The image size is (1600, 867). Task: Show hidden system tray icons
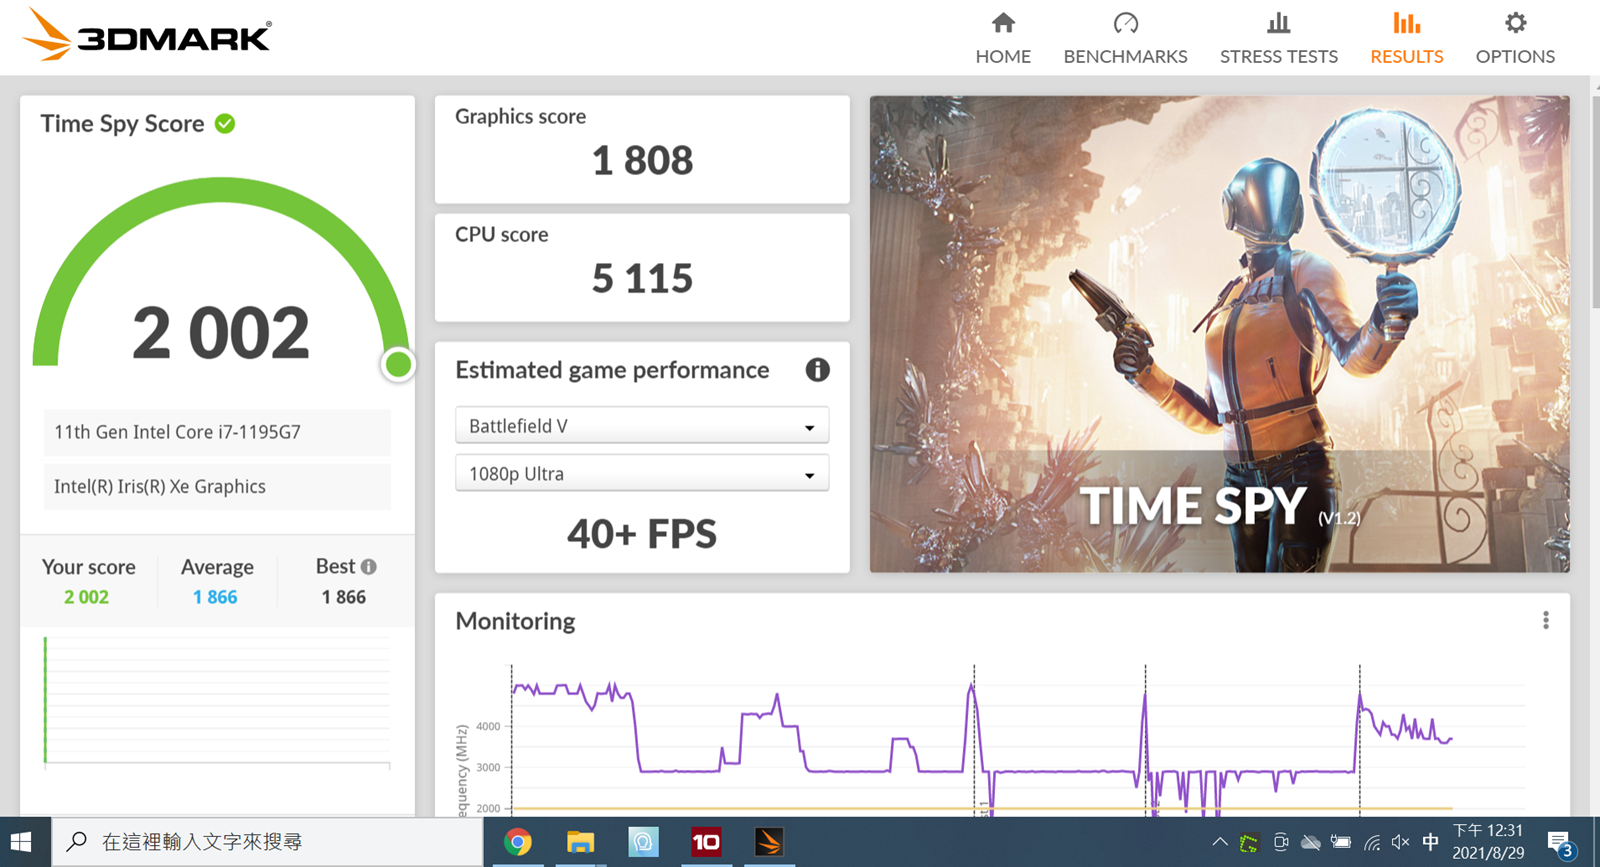point(1219,842)
